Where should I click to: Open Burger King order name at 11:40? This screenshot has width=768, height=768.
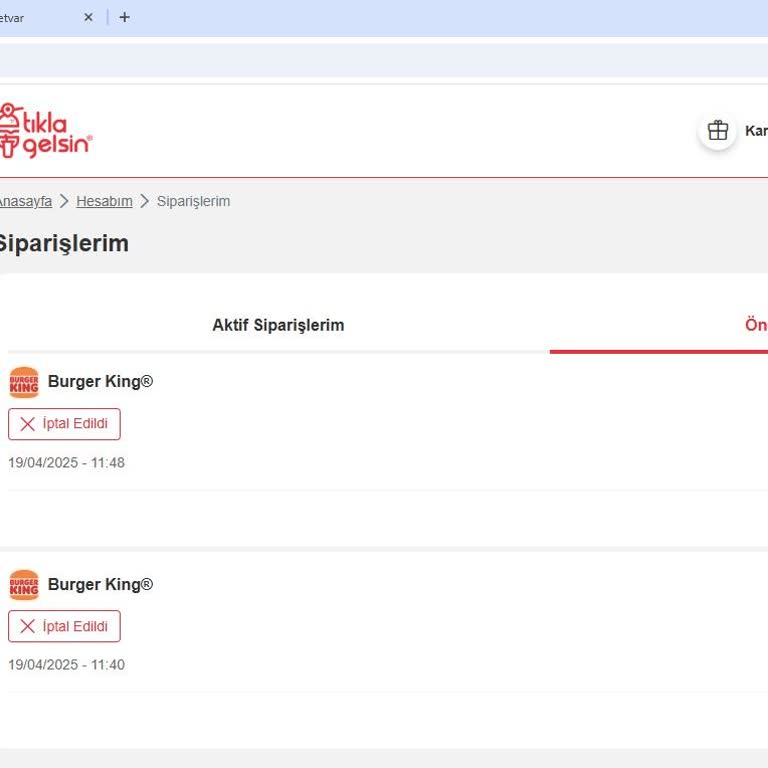pos(100,584)
